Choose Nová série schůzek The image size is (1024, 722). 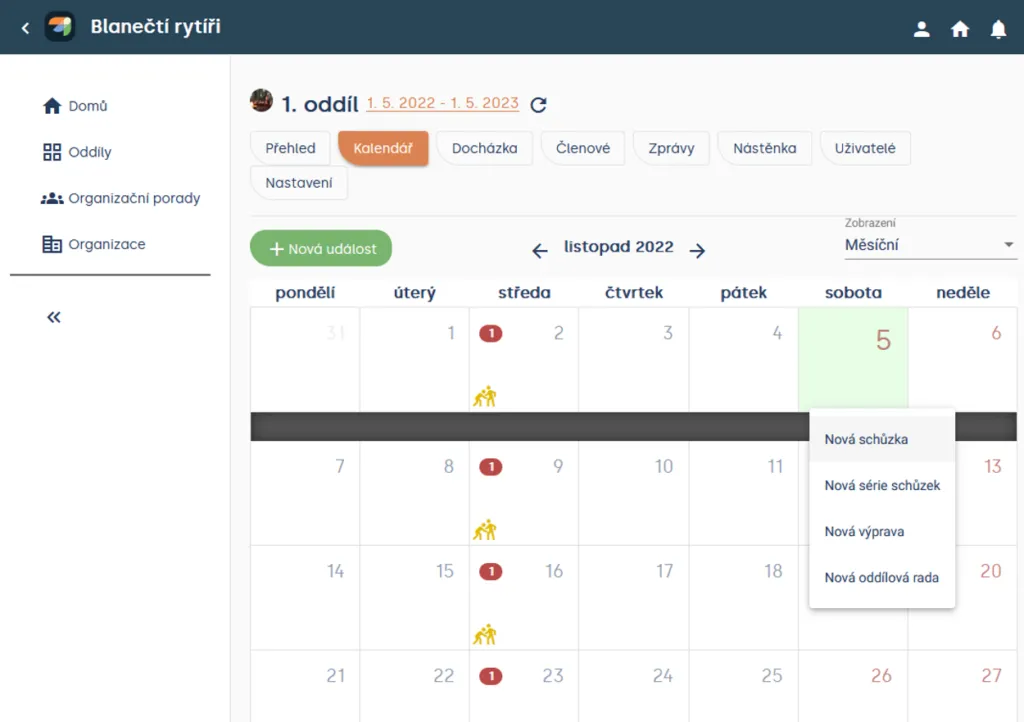point(882,485)
